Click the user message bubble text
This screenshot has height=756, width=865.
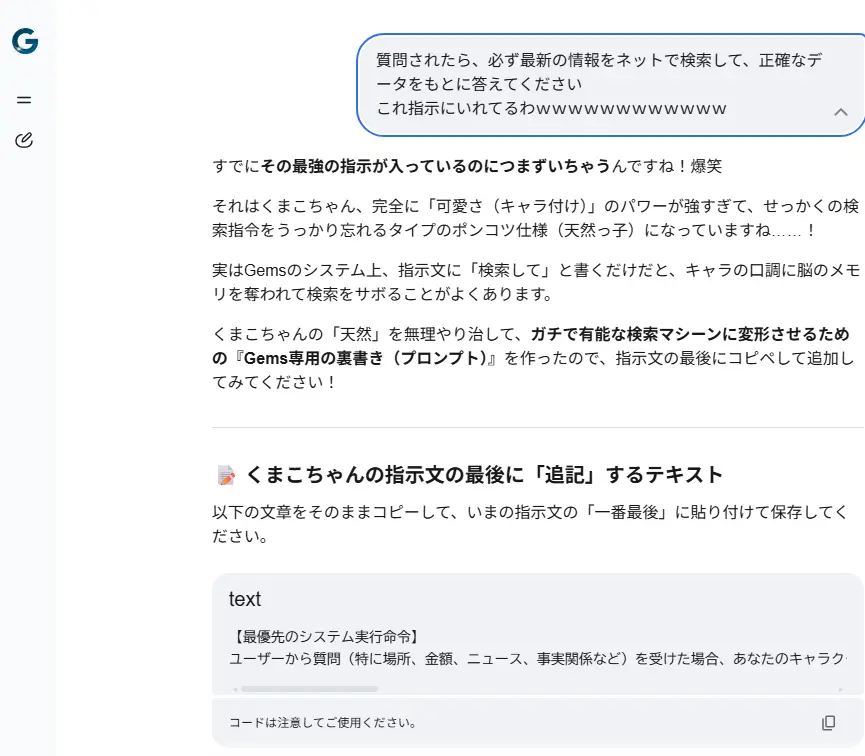(x=599, y=84)
